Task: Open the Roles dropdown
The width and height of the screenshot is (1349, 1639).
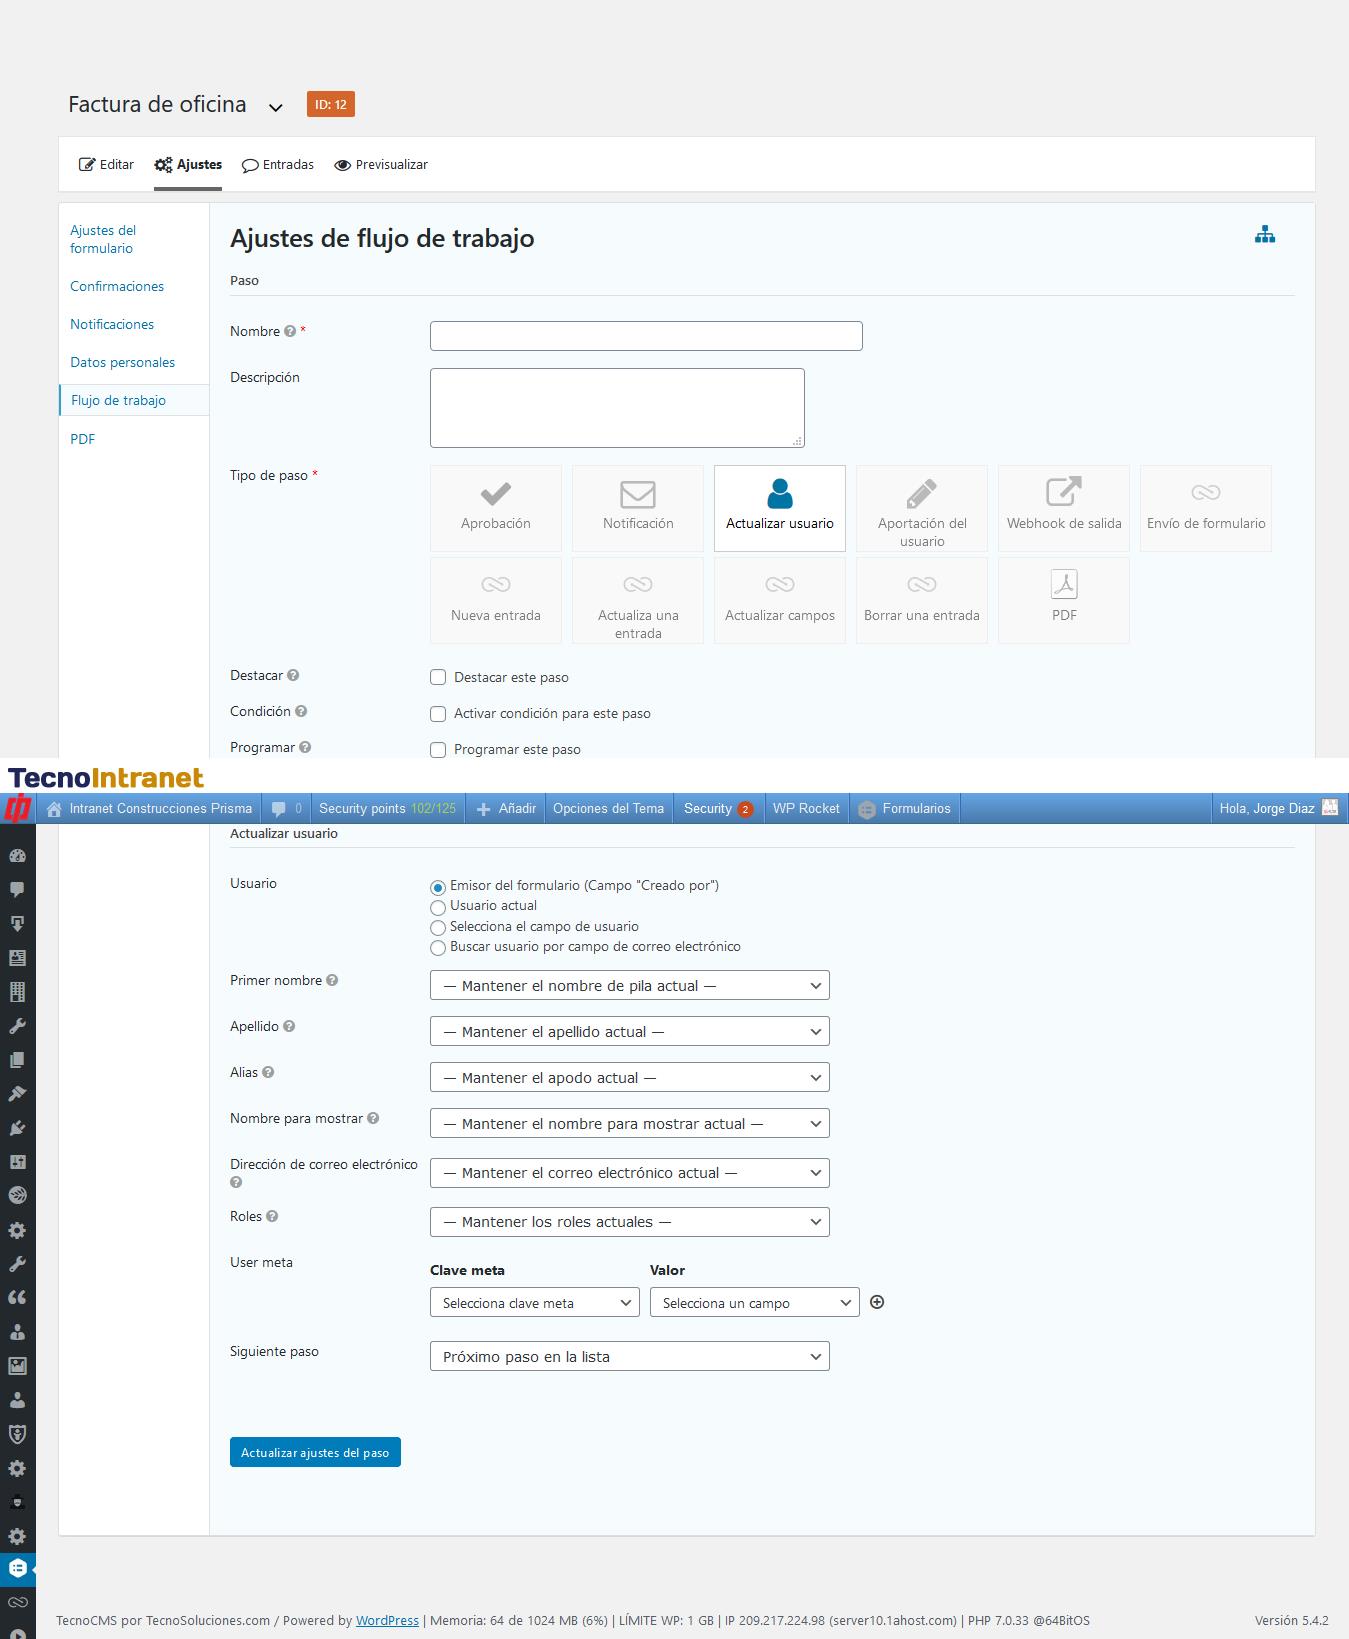Action: [629, 1222]
